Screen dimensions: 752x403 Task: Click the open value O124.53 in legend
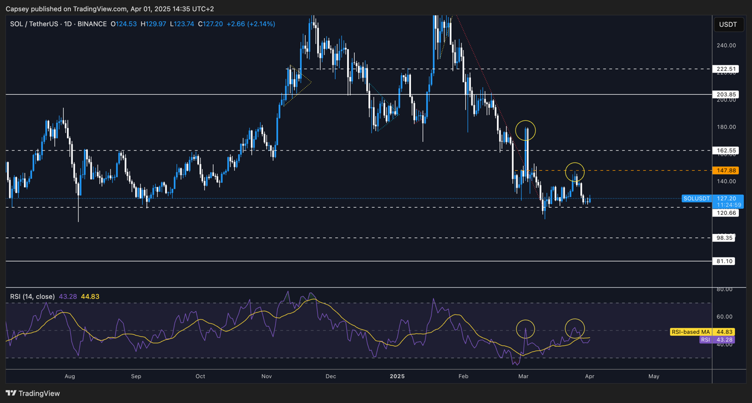123,24
